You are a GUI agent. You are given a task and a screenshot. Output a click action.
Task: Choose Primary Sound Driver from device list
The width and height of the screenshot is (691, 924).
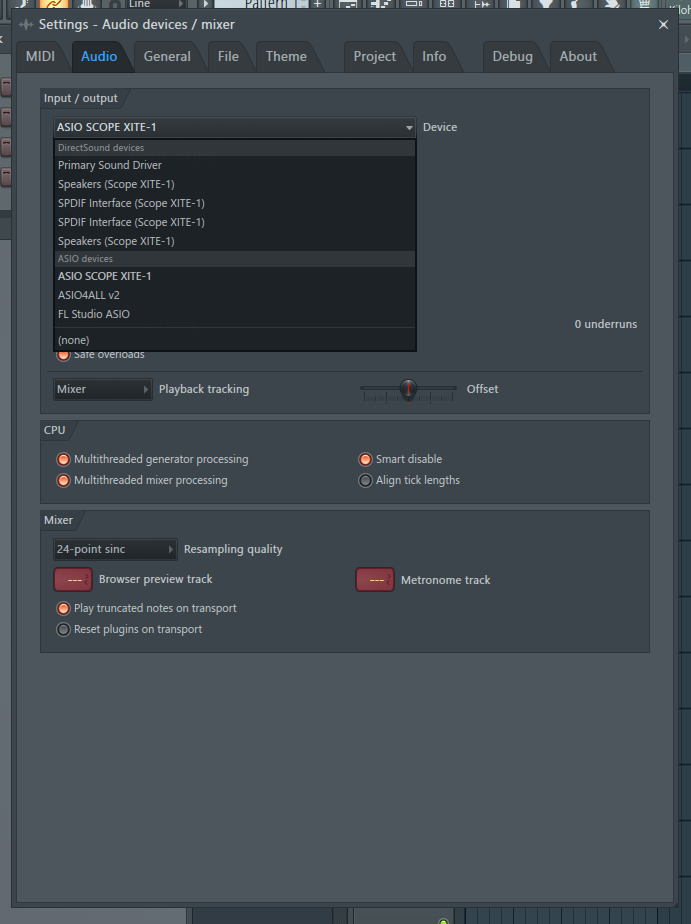point(234,166)
